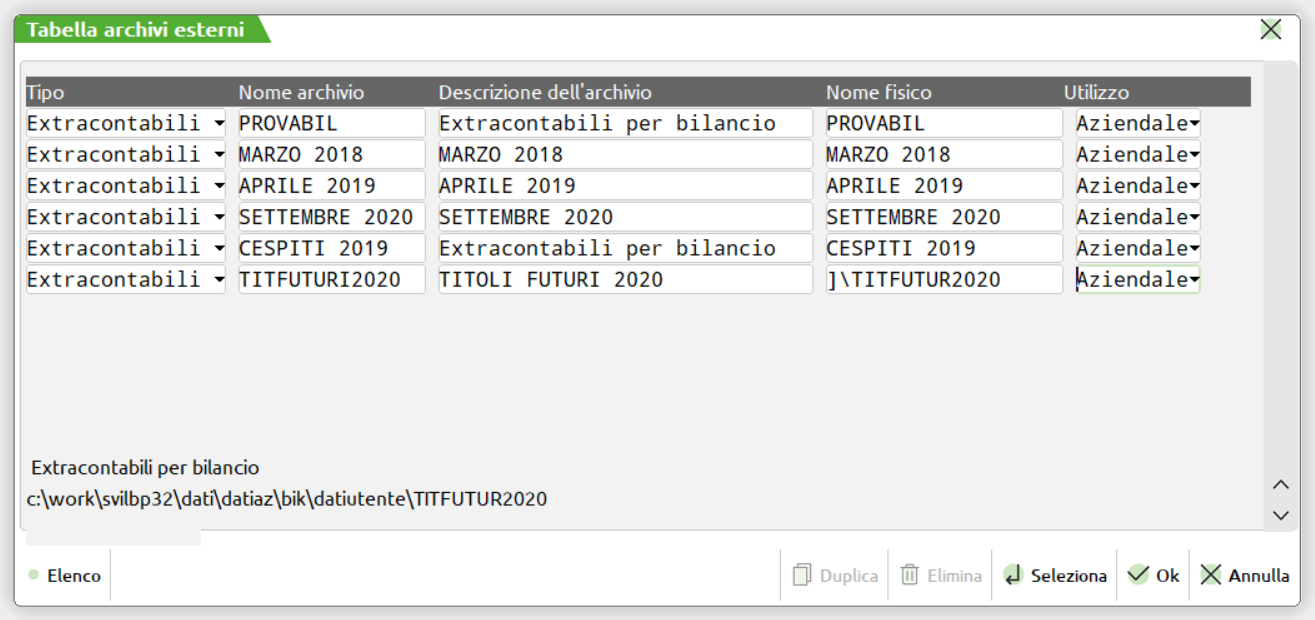Click the Nome archivio column header

tap(301, 93)
